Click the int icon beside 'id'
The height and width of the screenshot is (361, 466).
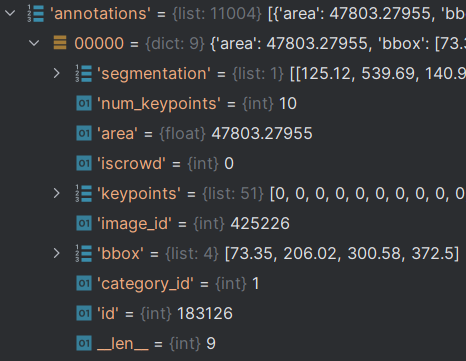[84, 313]
